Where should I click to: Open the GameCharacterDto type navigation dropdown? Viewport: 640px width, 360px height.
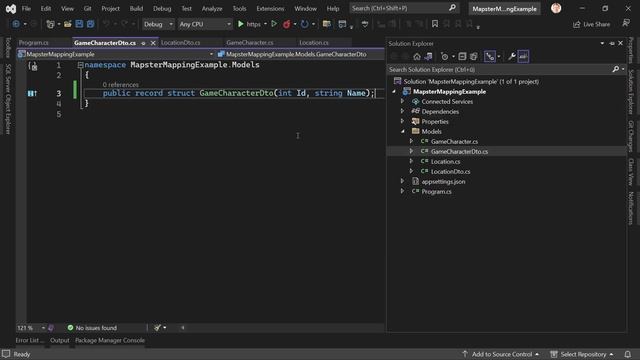[x=300, y=54]
